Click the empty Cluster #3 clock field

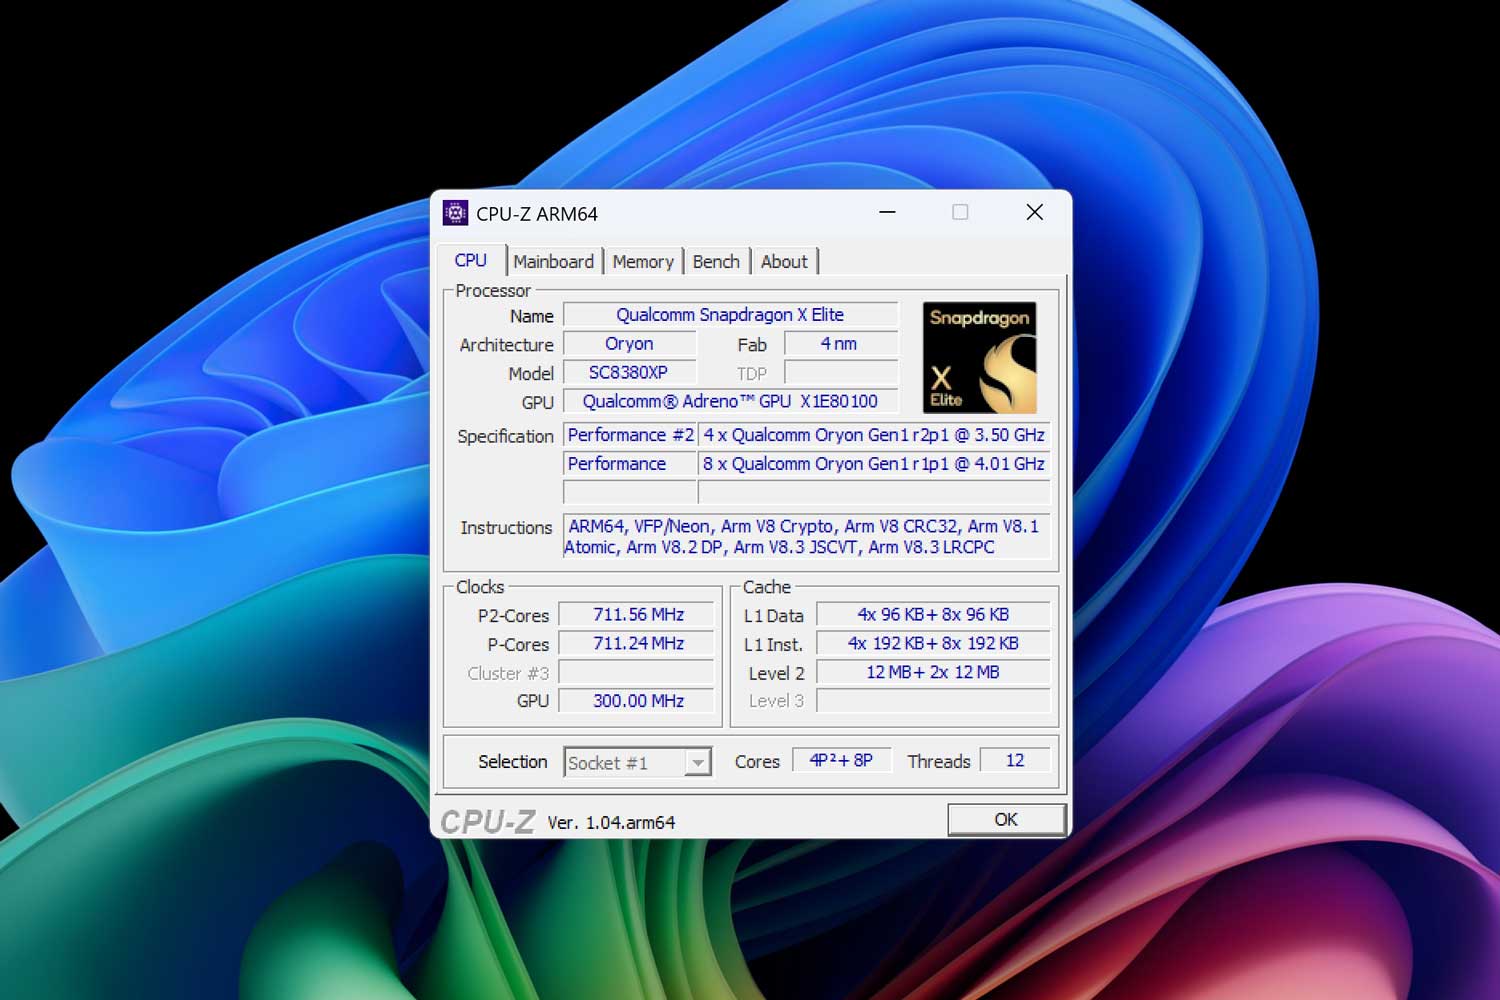(x=637, y=673)
